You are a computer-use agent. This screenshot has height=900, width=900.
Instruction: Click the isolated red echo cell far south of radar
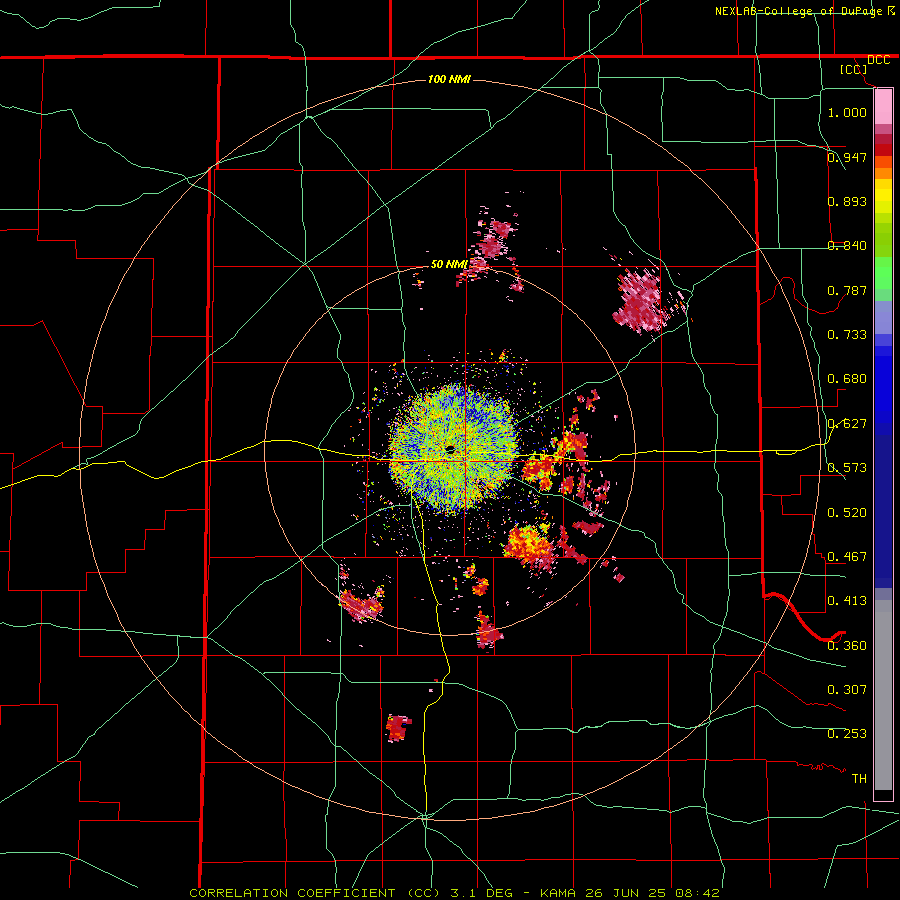point(398,728)
